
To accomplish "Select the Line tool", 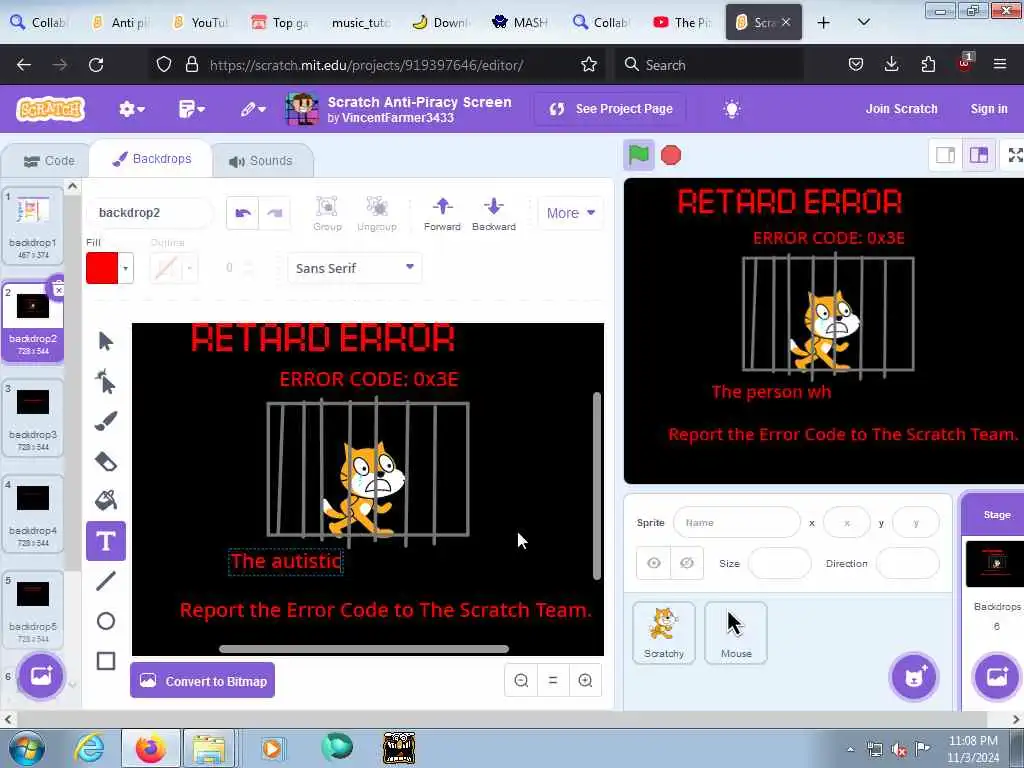I will 106,581.
